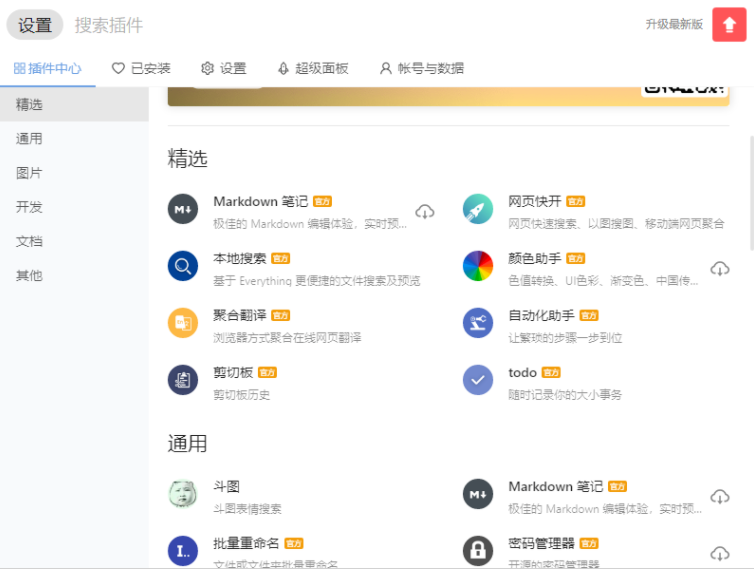Open the 自动化助手 robot arm icon

pyautogui.click(x=478, y=323)
